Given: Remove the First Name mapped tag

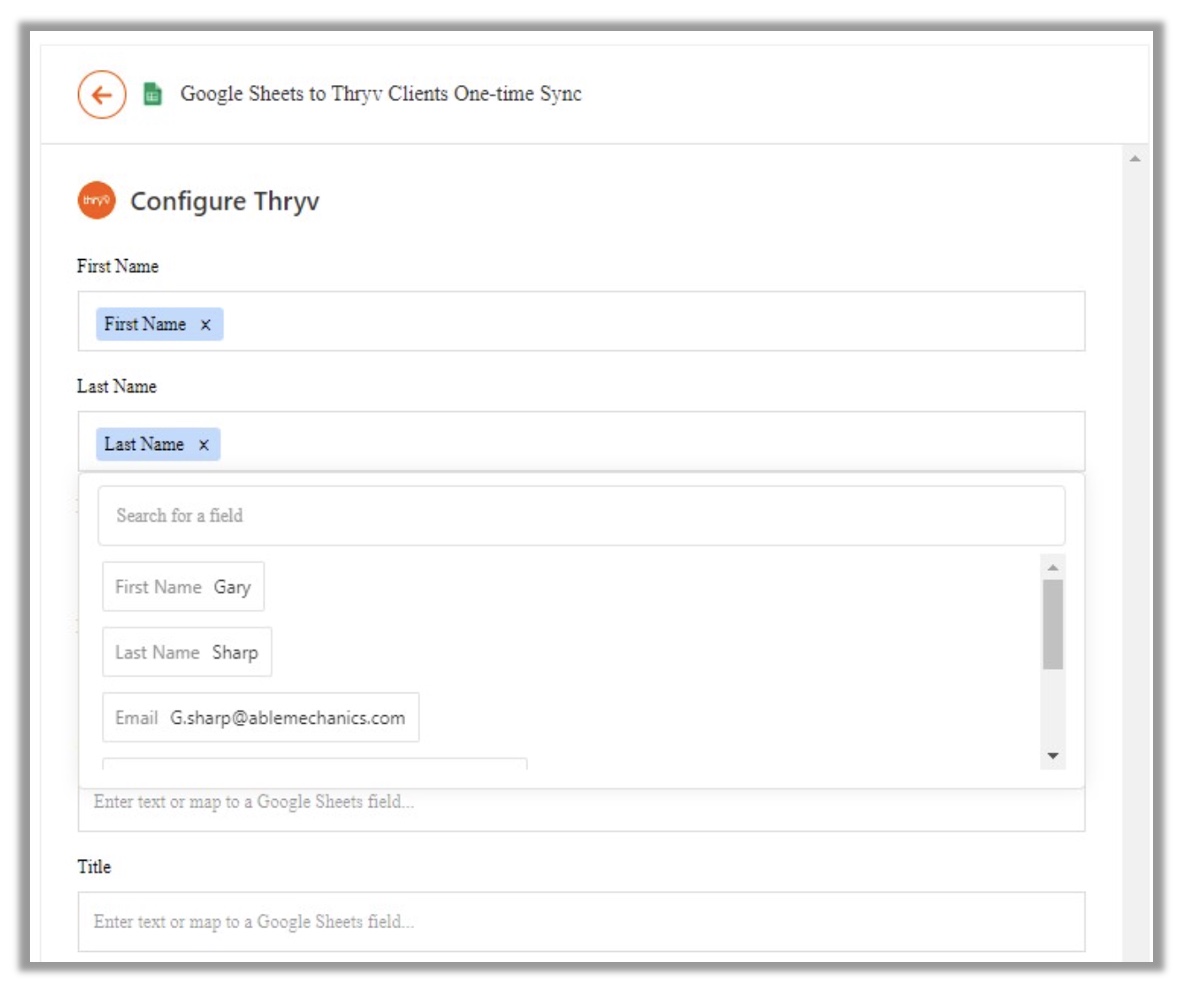Looking at the screenshot, I should 205,325.
